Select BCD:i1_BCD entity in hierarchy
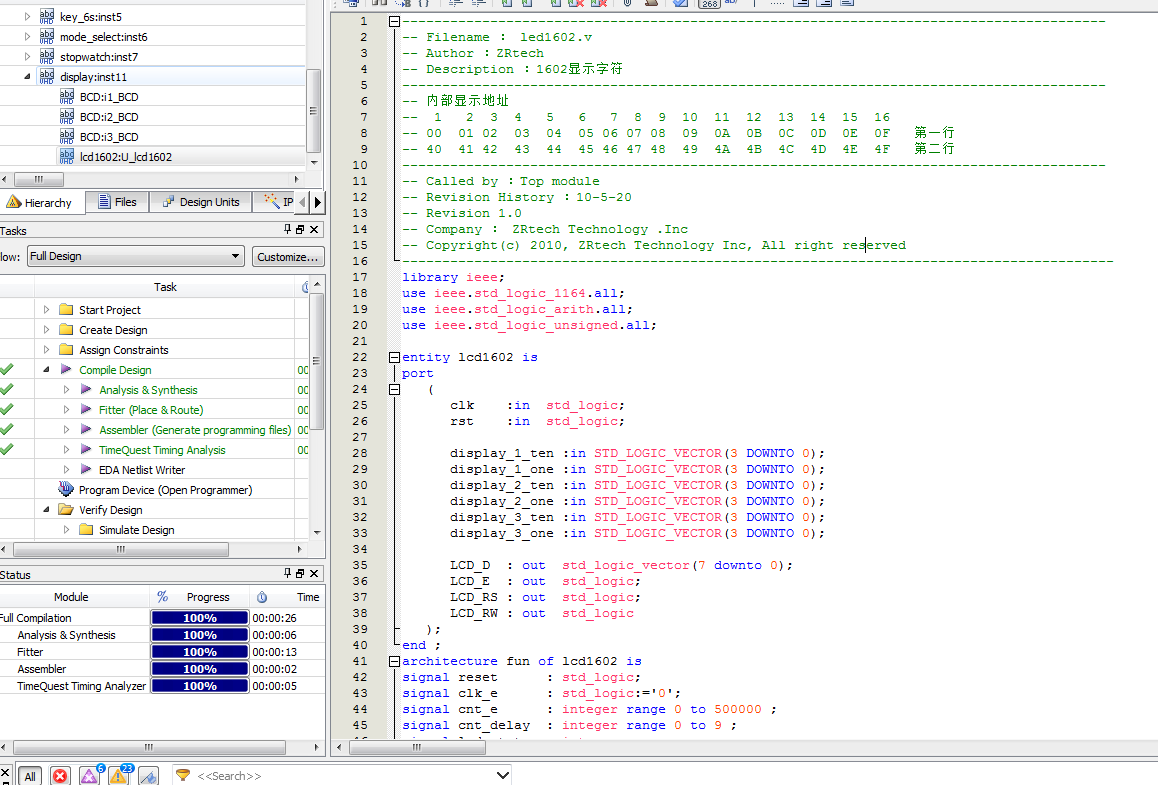Image resolution: width=1158 pixels, height=785 pixels. coord(109,97)
